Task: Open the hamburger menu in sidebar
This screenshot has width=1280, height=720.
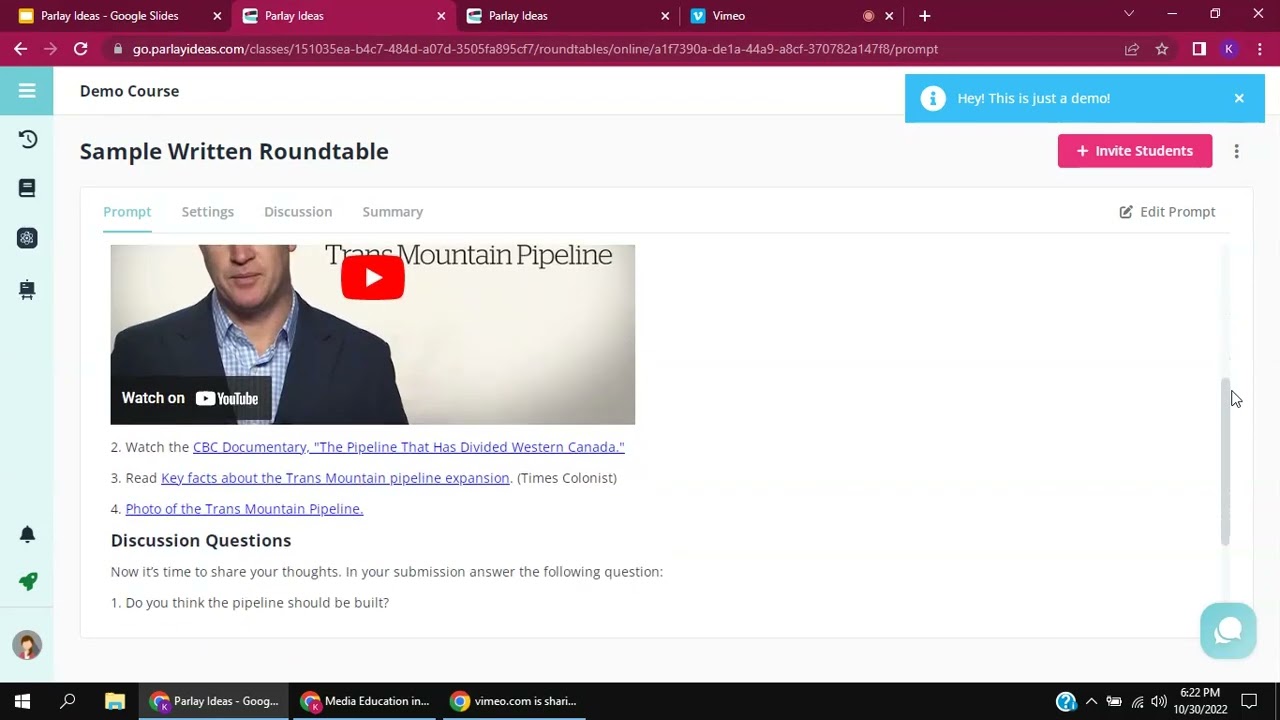Action: click(27, 91)
